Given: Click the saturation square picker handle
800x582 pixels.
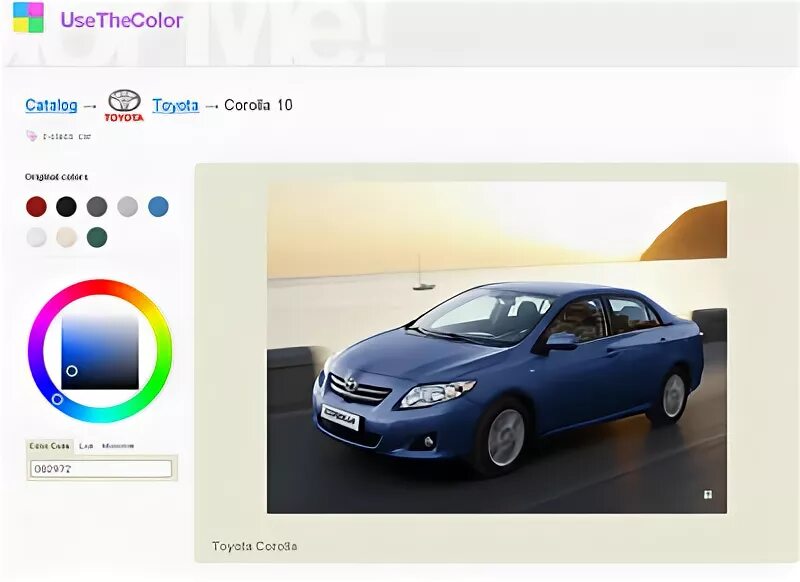Looking at the screenshot, I should [x=72, y=371].
